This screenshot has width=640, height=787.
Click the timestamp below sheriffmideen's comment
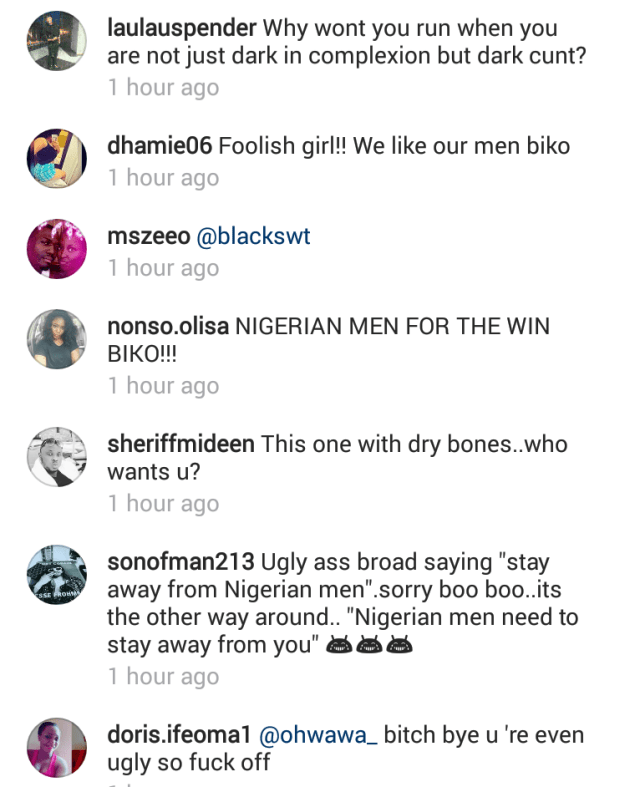point(163,503)
